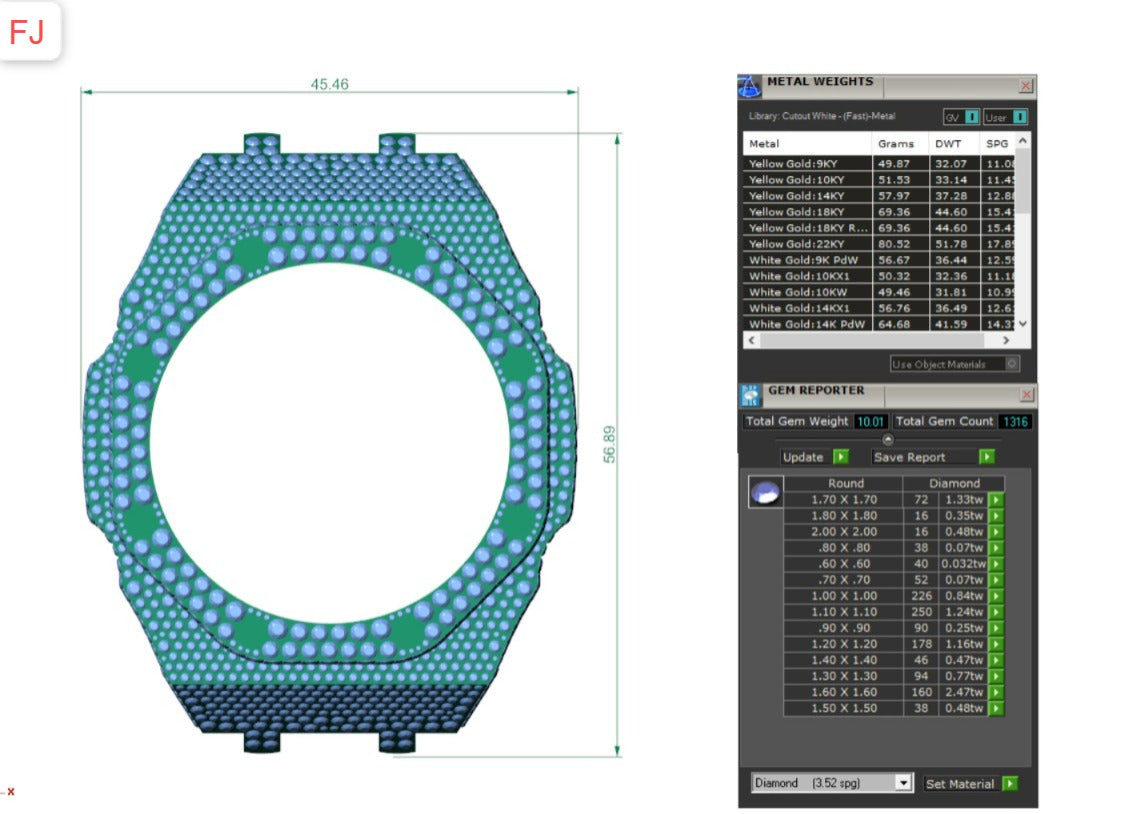The width and height of the screenshot is (1121, 814).
Task: Click the Gem Reporter panel icon
Action: pyautogui.click(x=750, y=394)
